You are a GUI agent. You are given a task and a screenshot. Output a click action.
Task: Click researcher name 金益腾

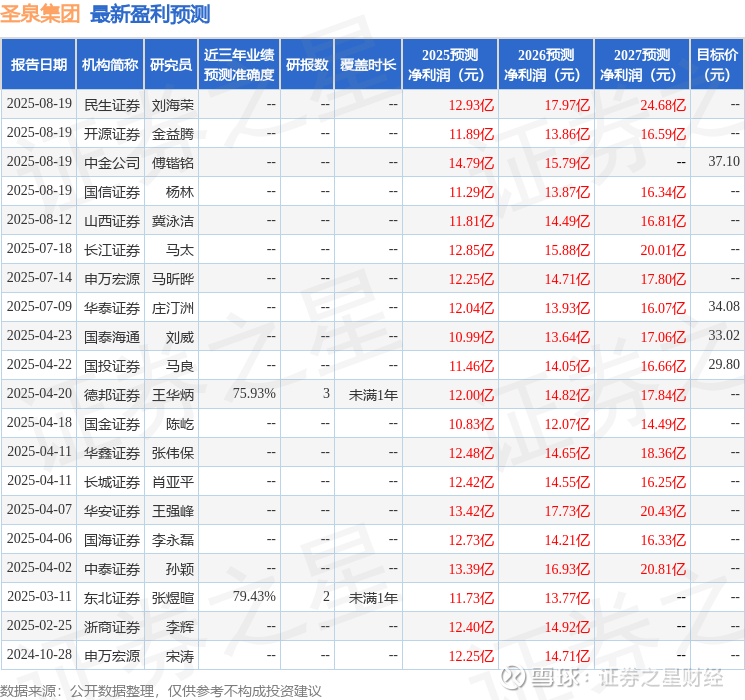pyautogui.click(x=173, y=134)
